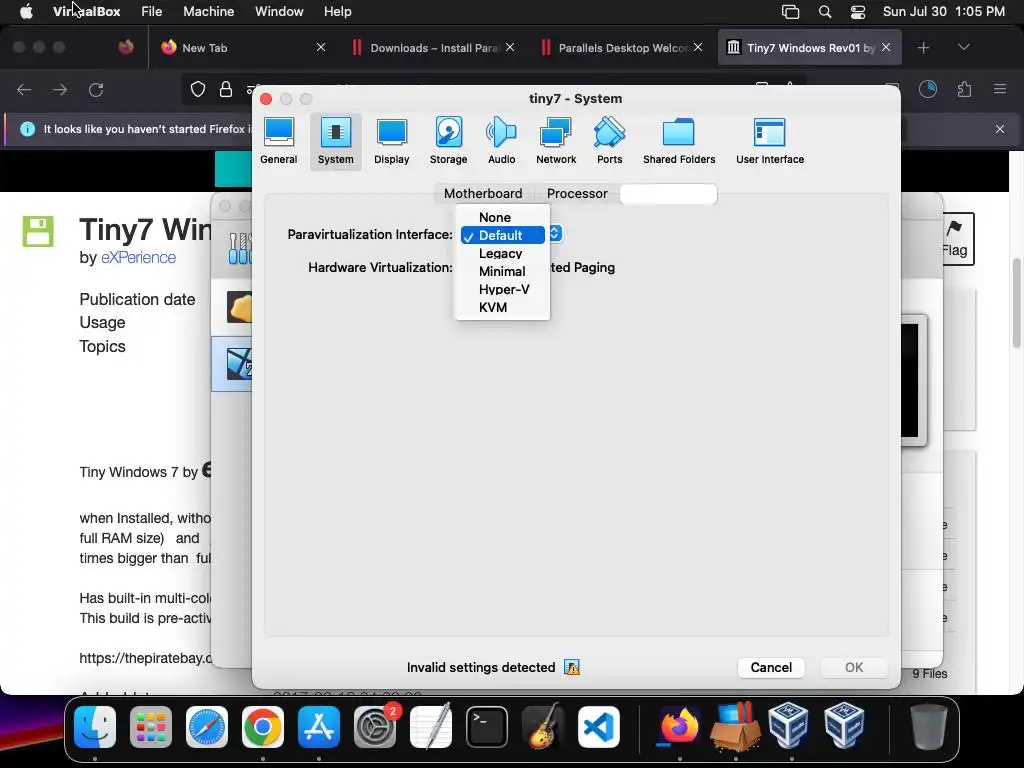Switch to the Processor tab
Image resolution: width=1024 pixels, height=768 pixels.
(x=577, y=193)
